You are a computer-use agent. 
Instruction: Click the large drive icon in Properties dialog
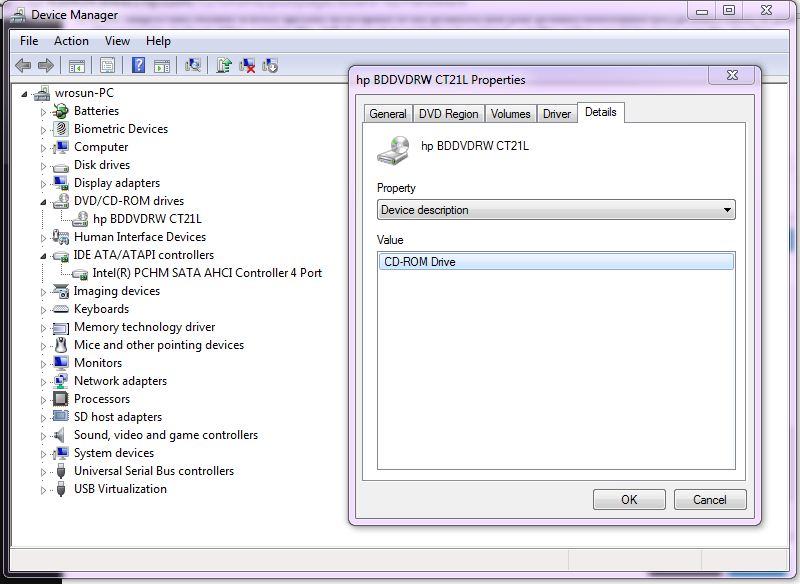point(394,150)
